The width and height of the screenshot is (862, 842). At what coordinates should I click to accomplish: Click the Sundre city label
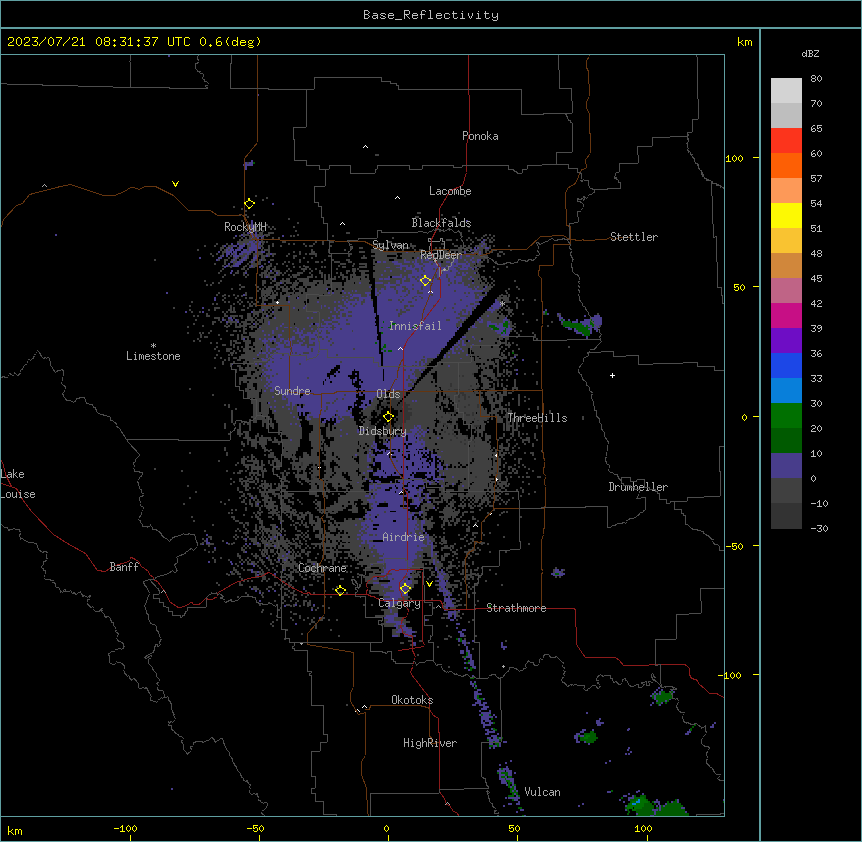[292, 391]
